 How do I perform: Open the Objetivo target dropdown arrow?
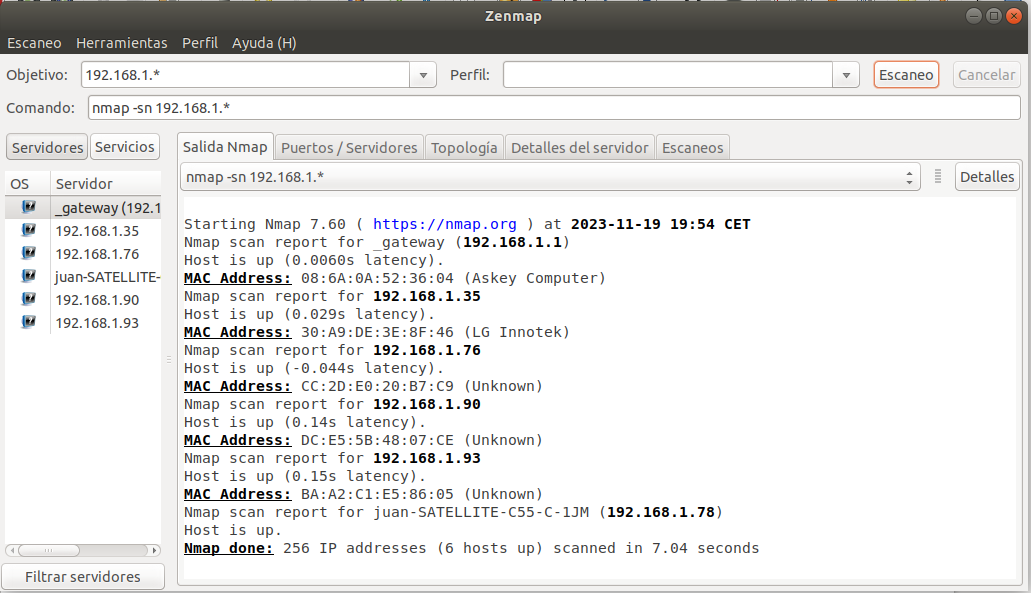pos(424,75)
